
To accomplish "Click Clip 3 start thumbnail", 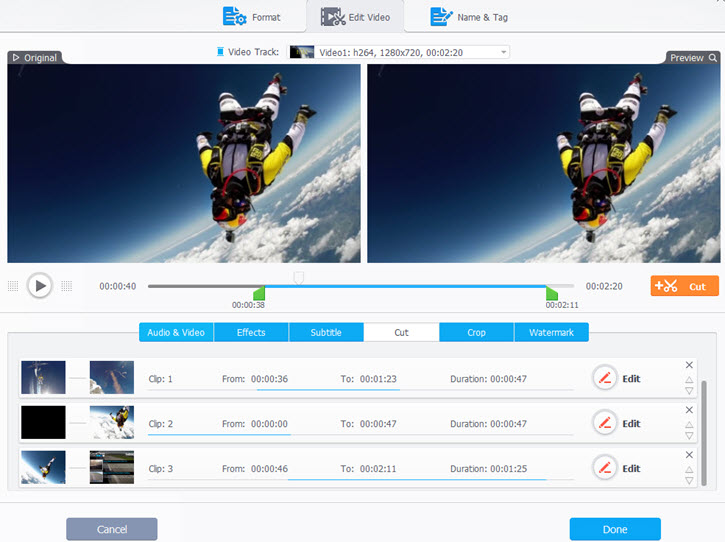I will [x=43, y=467].
